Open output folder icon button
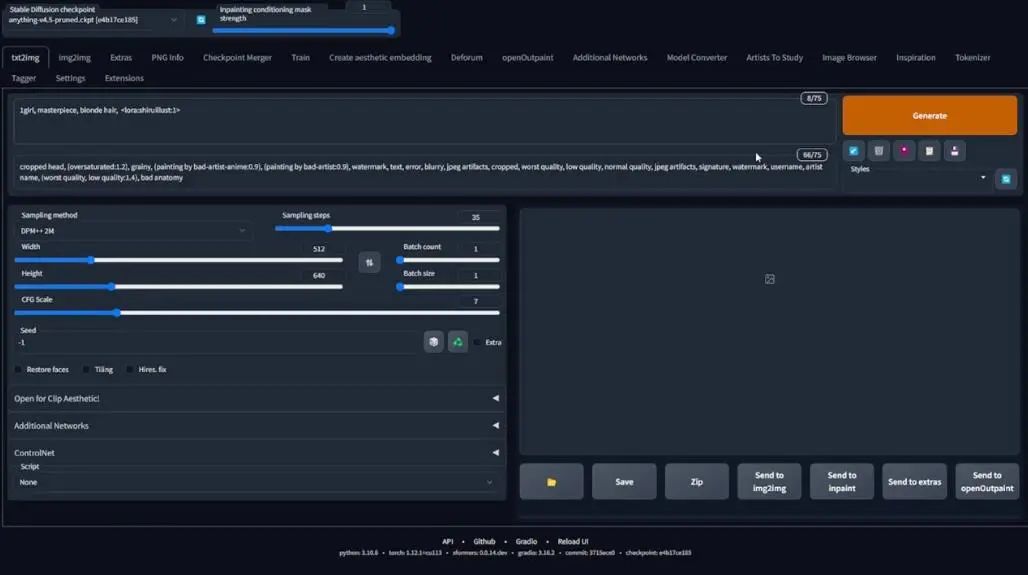This screenshot has width=1028, height=575. [x=551, y=482]
